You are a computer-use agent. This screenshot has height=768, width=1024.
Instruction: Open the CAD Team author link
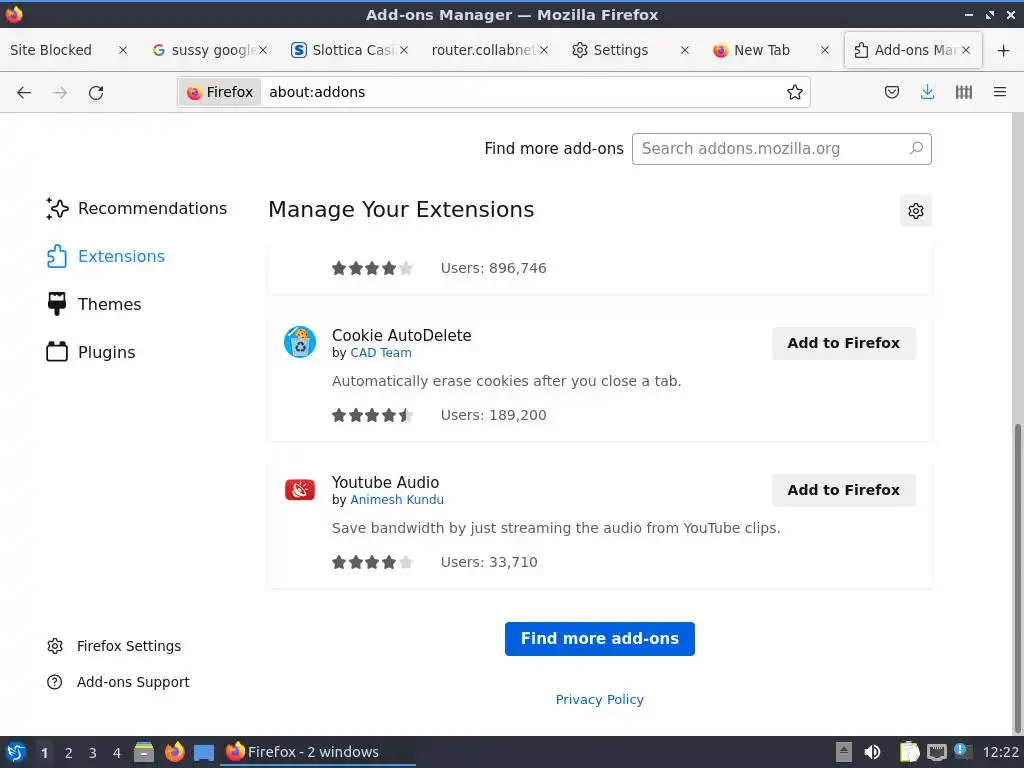click(381, 353)
